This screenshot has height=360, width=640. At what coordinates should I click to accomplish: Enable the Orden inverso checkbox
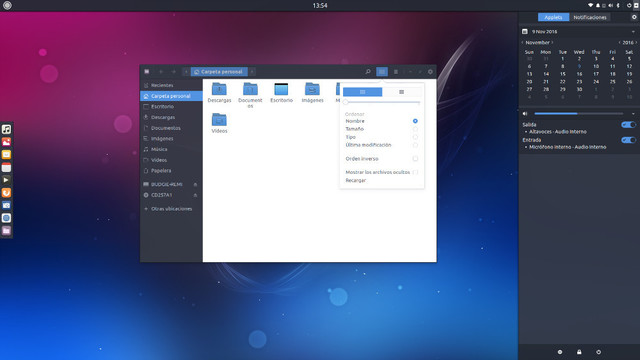point(415,158)
